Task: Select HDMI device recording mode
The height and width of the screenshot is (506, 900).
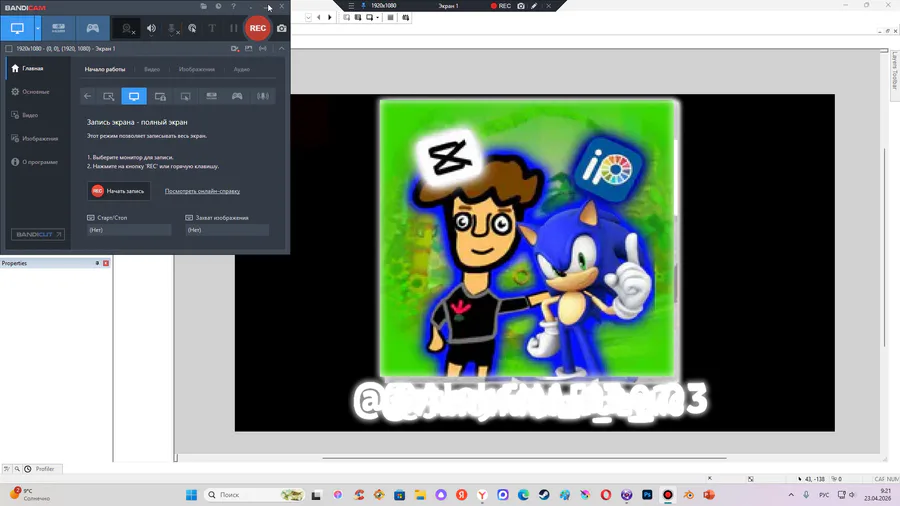Action: click(59, 28)
